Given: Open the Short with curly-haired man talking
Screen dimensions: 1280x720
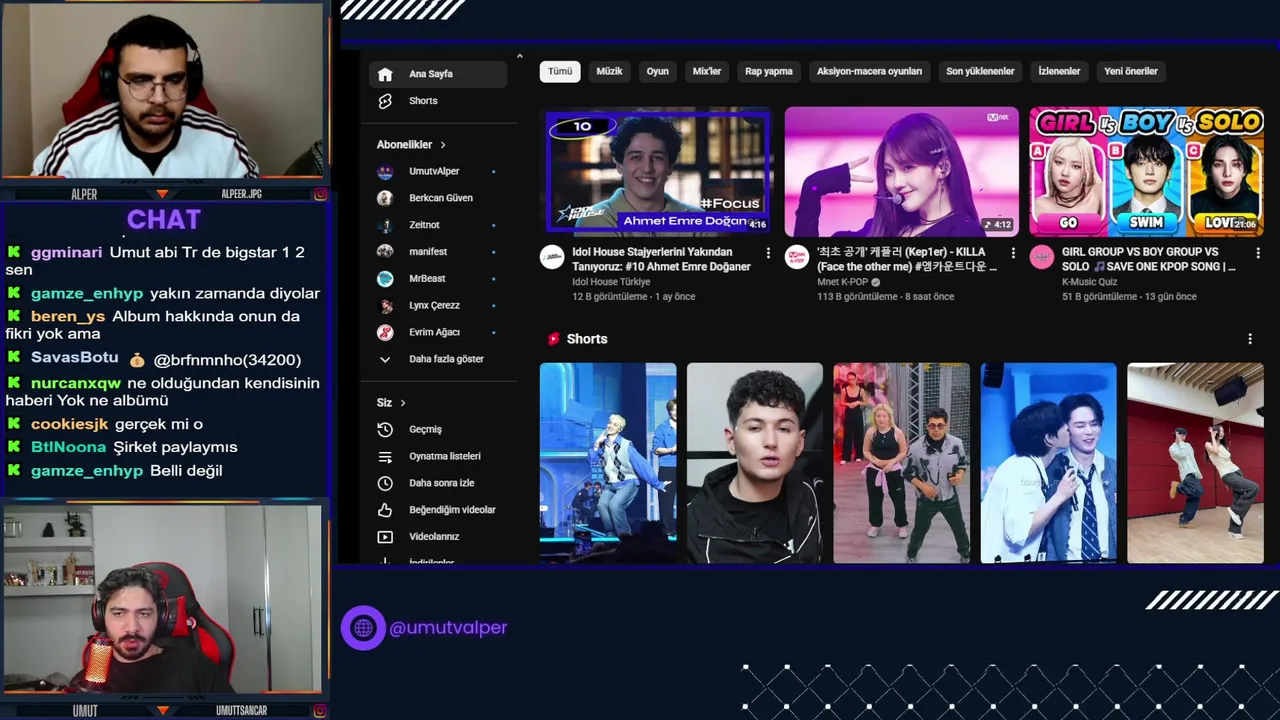Looking at the screenshot, I should pyautogui.click(x=755, y=462).
